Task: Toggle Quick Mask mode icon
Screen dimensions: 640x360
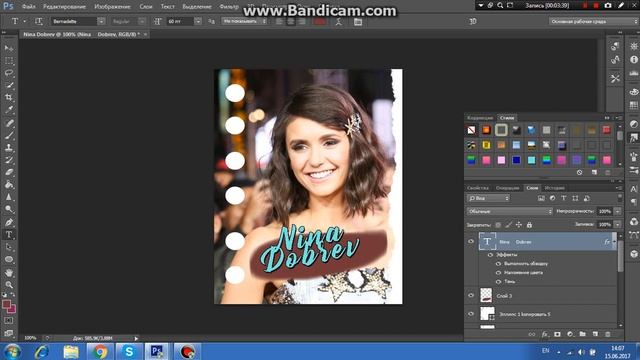Action: [x=9, y=321]
